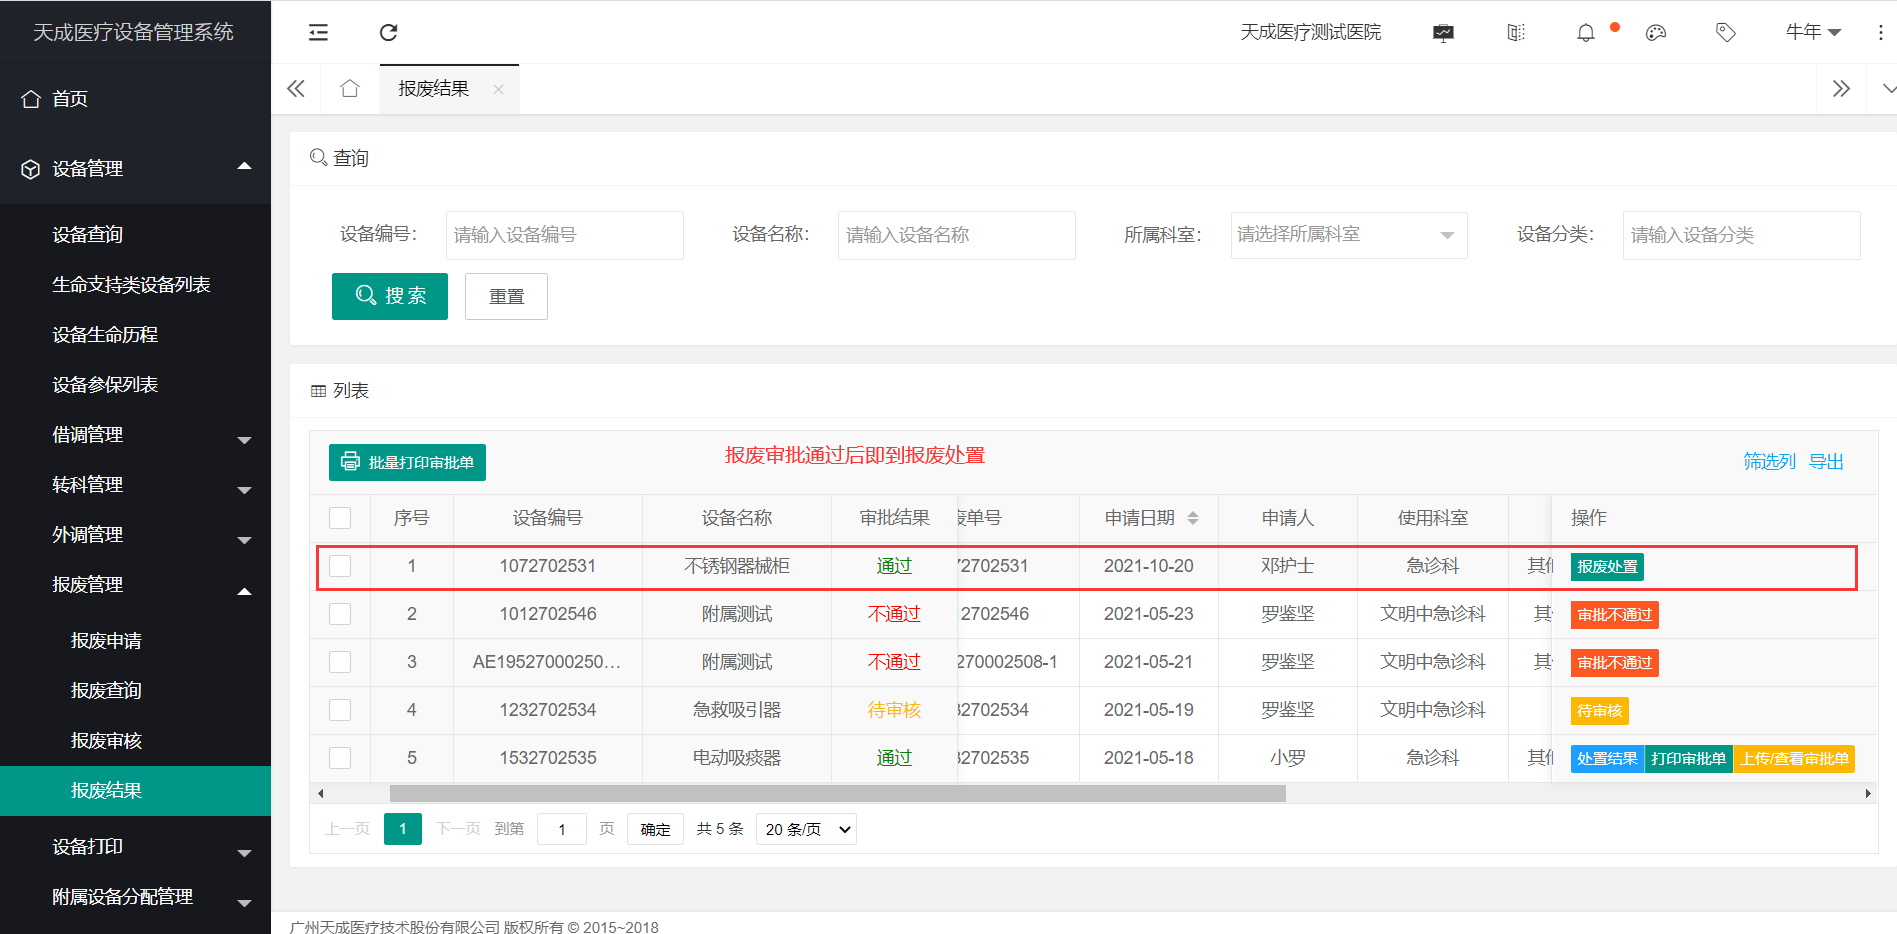This screenshot has width=1897, height=934.
Task: Open the screen monitor icon in header
Action: 1443,33
